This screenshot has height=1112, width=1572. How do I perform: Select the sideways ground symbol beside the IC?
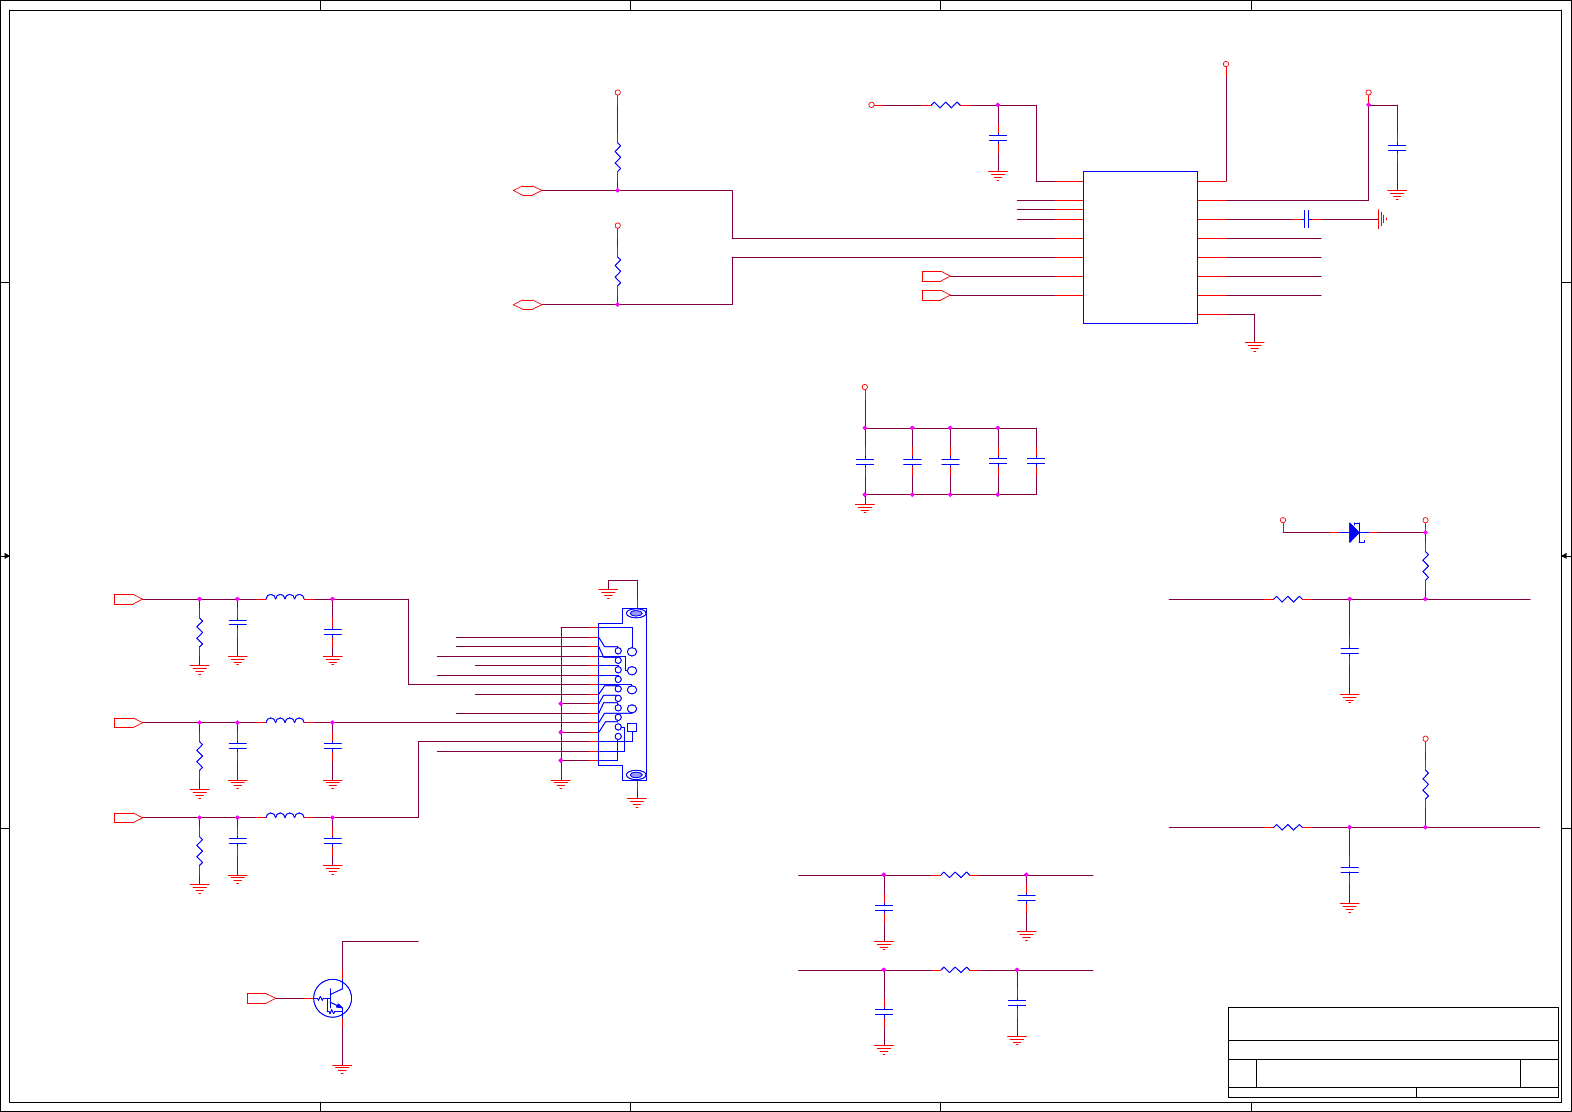(x=1382, y=219)
